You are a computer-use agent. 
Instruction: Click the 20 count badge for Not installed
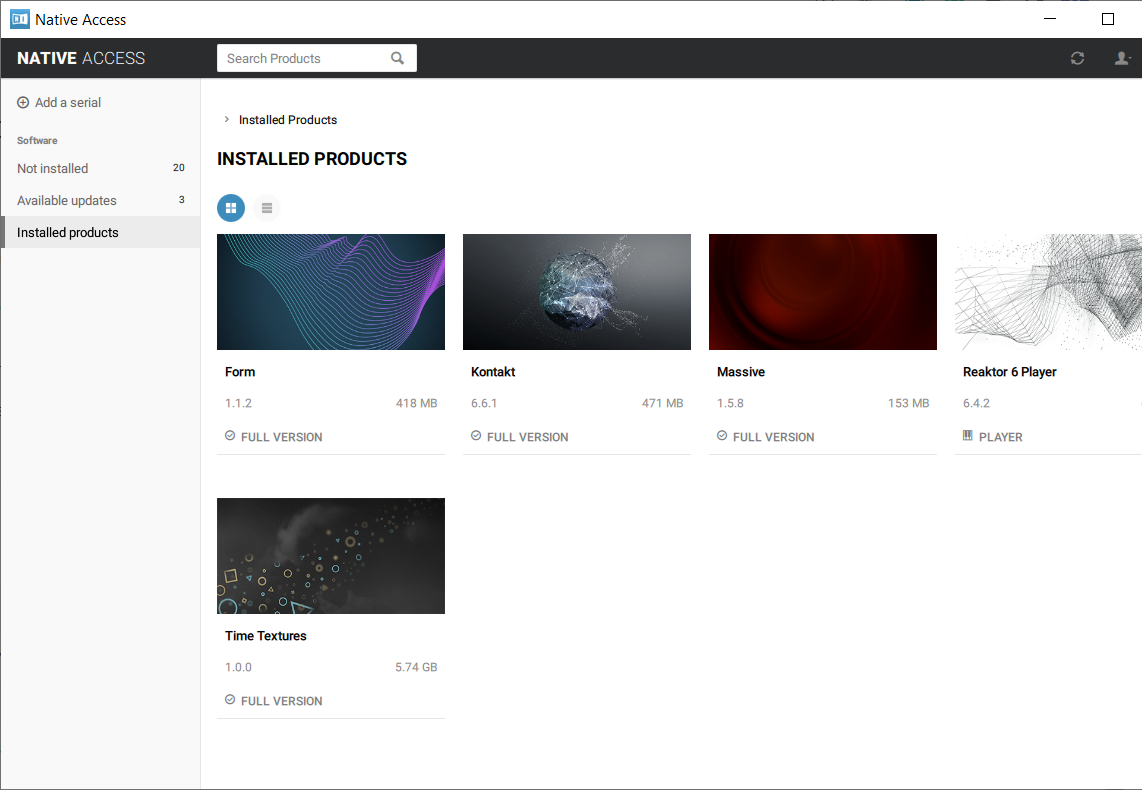pyautogui.click(x=178, y=167)
